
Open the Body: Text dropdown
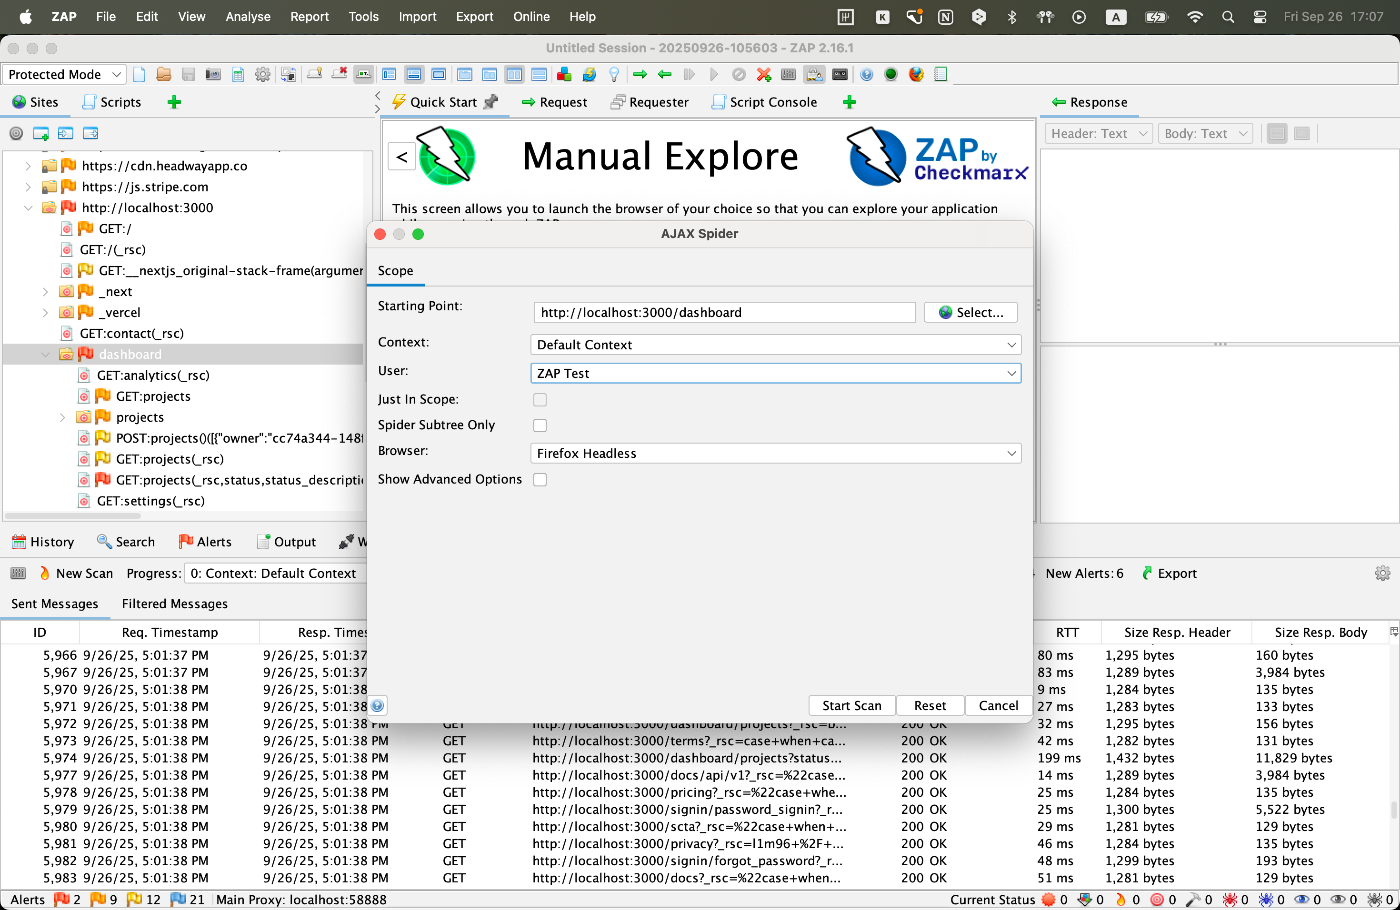coord(1206,133)
